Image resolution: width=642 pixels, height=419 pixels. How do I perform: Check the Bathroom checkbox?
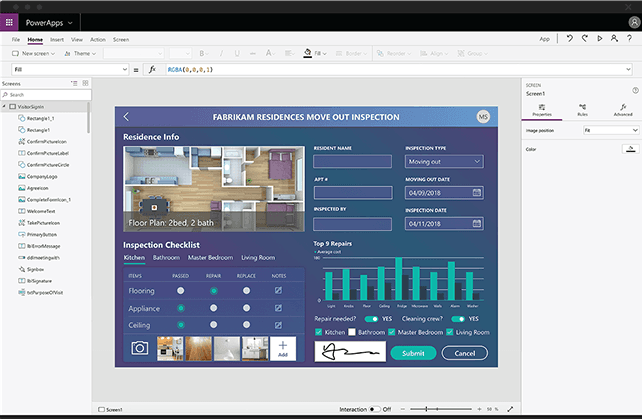352,332
